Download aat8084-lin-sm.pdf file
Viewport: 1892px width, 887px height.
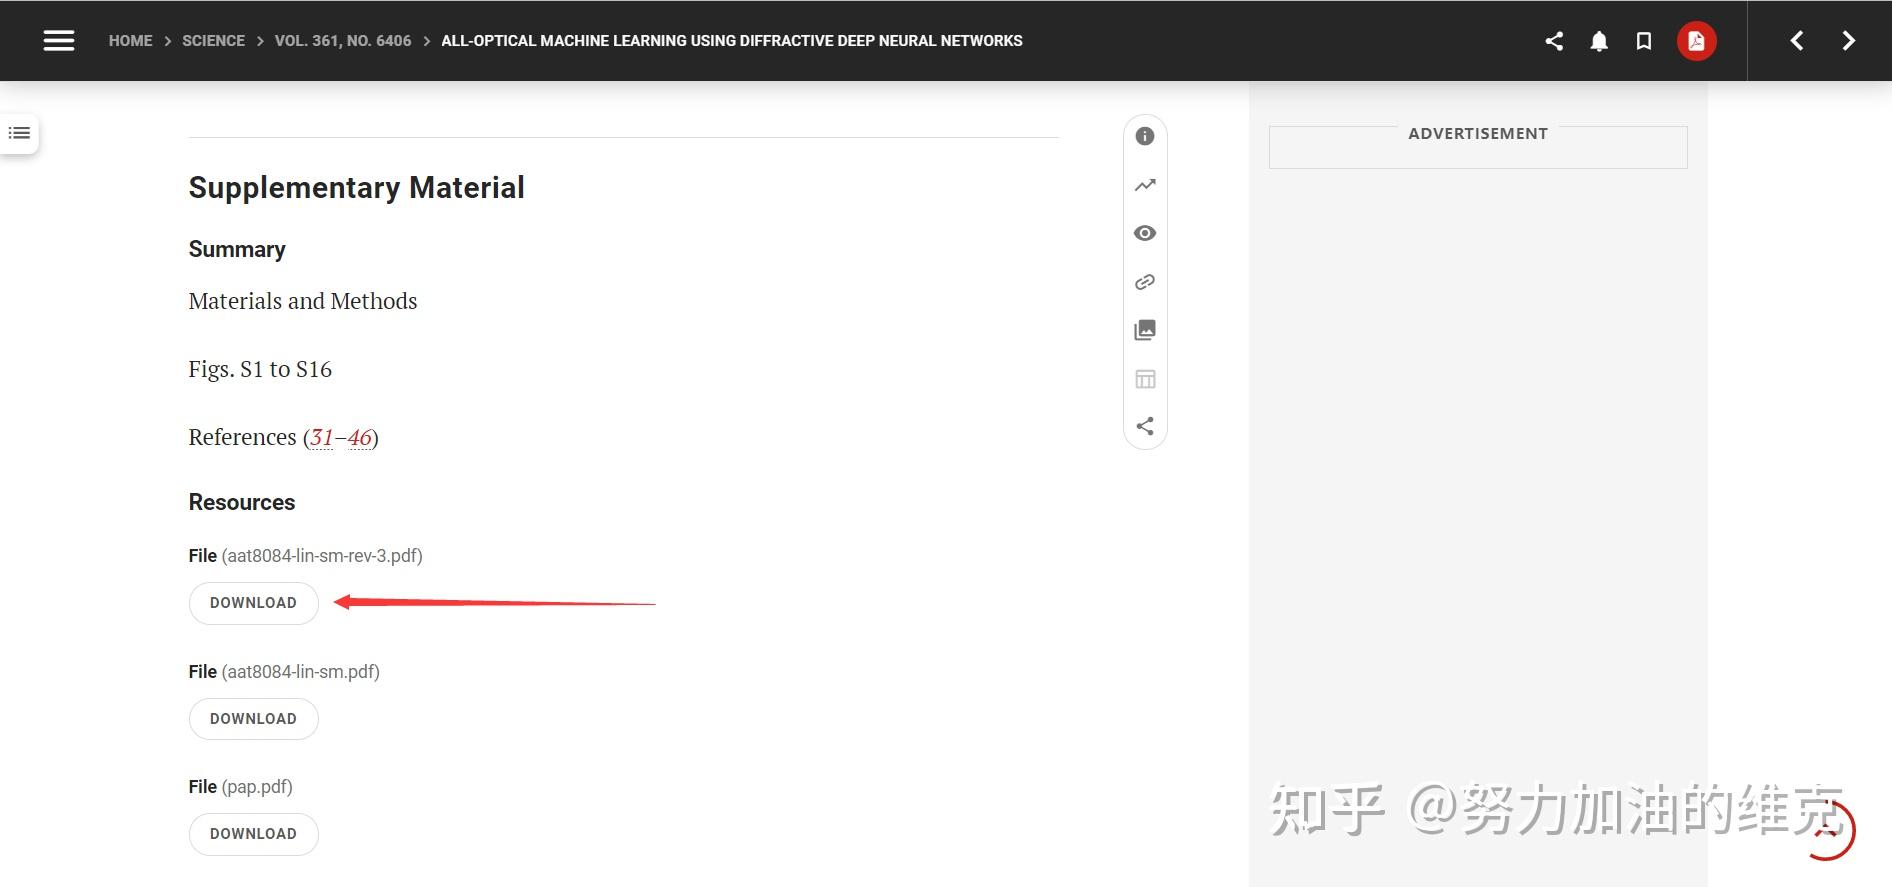tap(253, 719)
